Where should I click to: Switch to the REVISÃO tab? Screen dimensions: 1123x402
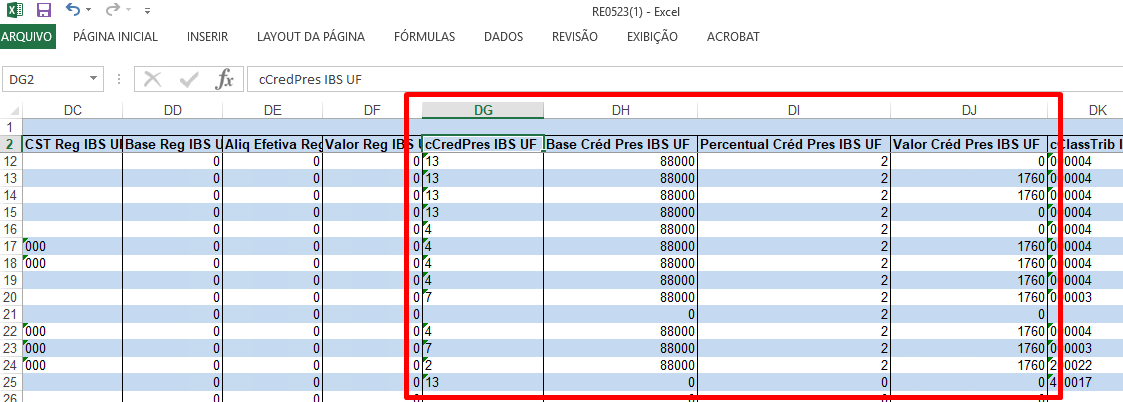tap(574, 37)
